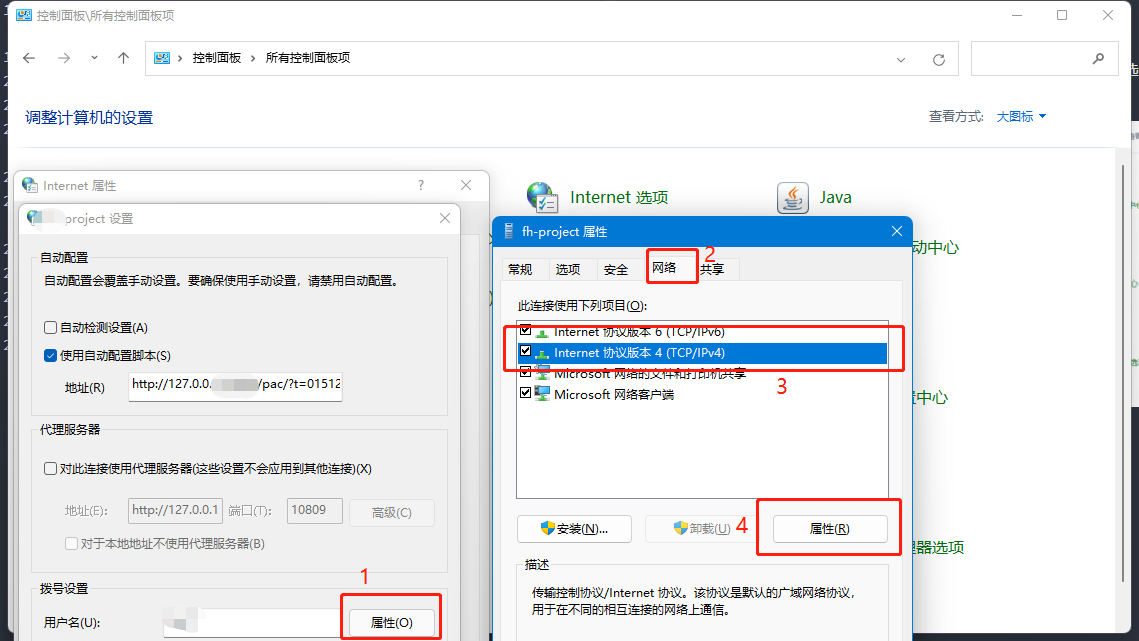
Task: Click the PAC script 地址 input field
Action: coord(235,384)
